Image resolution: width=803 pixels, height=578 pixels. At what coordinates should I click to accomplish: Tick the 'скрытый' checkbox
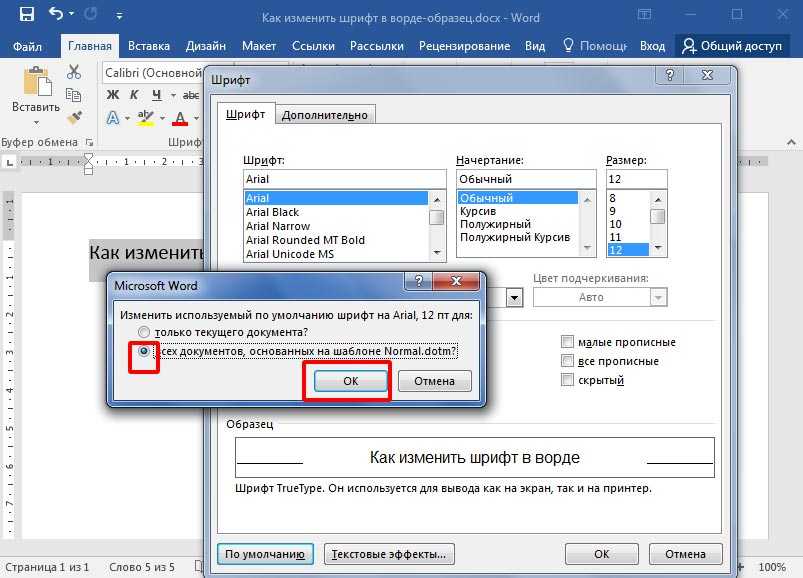point(568,380)
